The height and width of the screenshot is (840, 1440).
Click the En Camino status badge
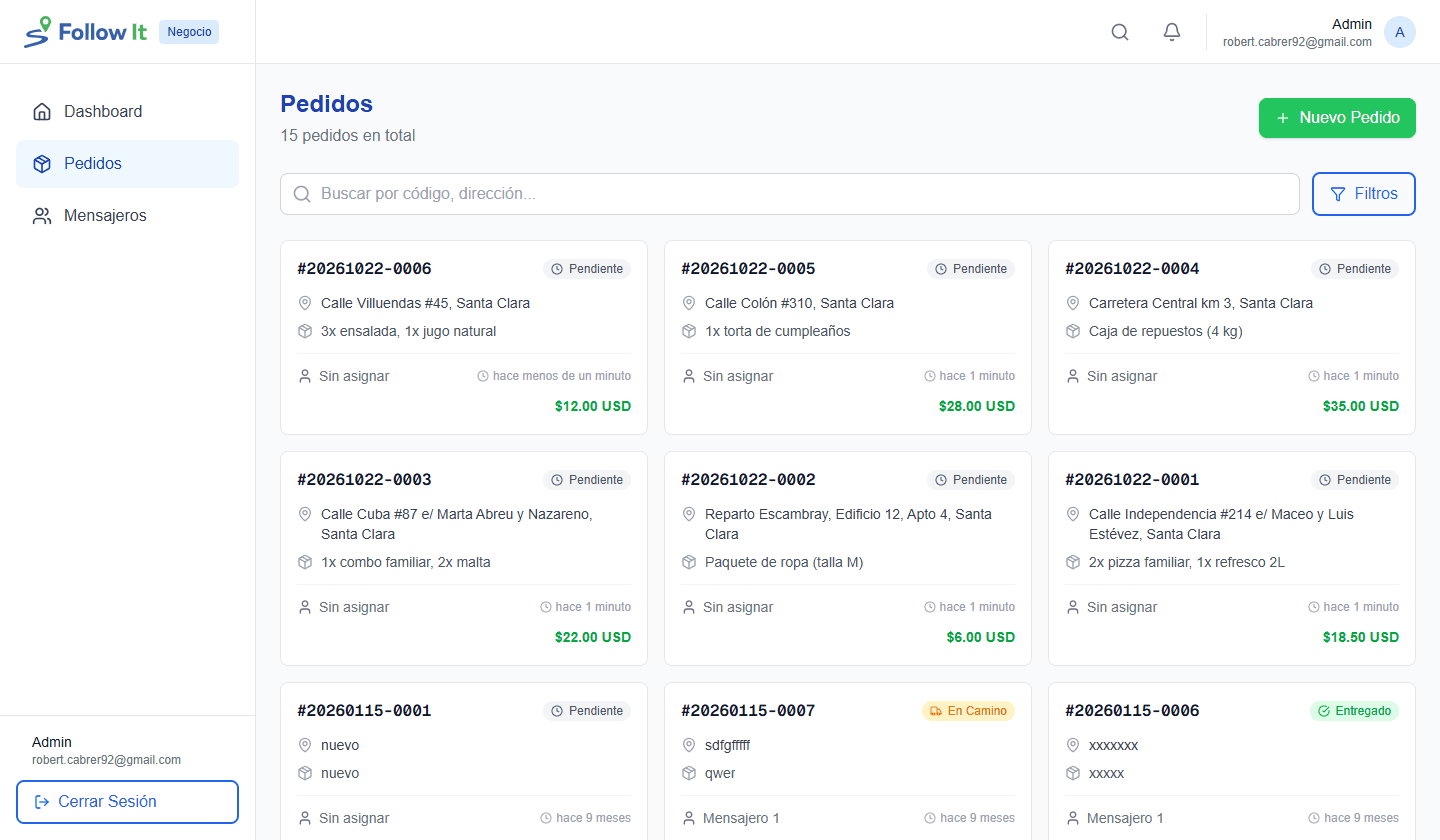click(x=968, y=711)
